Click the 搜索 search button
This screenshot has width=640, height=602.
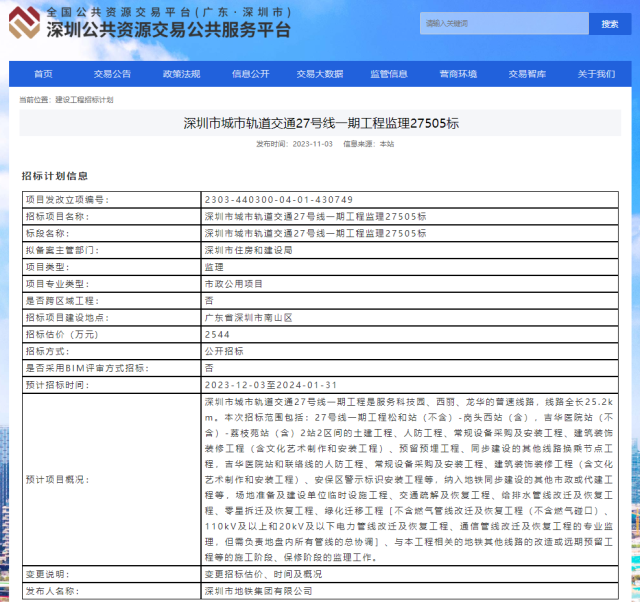[x=610, y=24]
